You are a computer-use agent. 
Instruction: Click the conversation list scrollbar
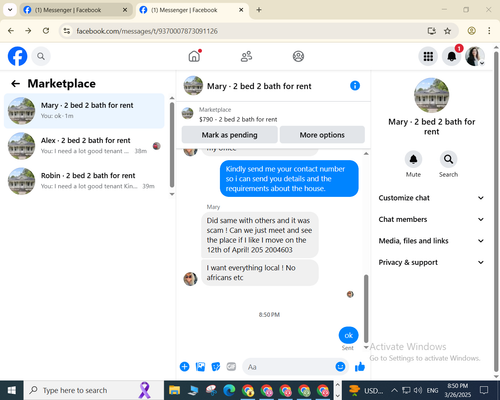tap(172, 145)
